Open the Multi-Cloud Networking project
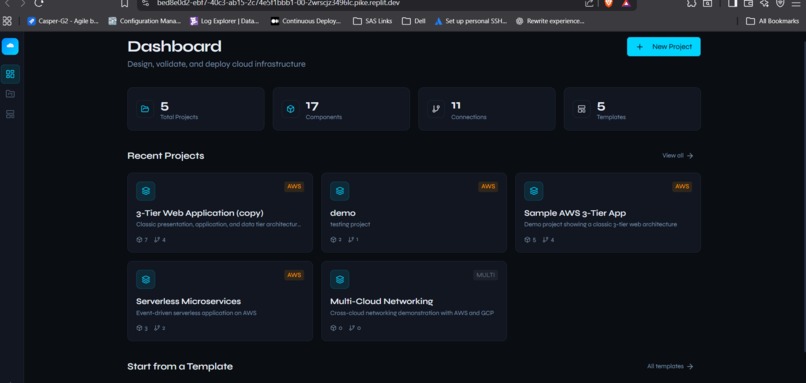 click(381, 301)
